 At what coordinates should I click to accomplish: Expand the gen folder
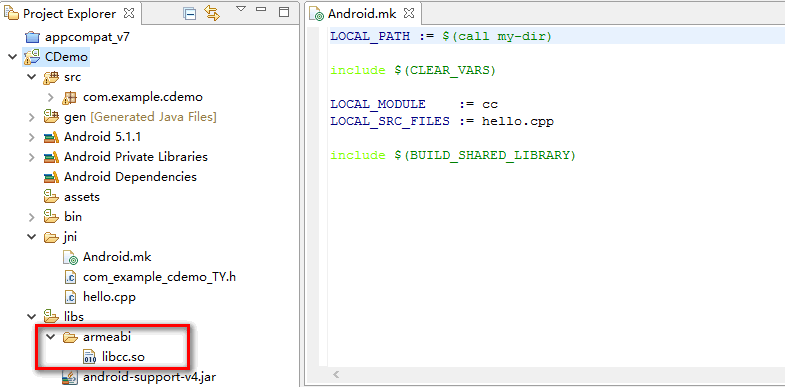[32, 117]
